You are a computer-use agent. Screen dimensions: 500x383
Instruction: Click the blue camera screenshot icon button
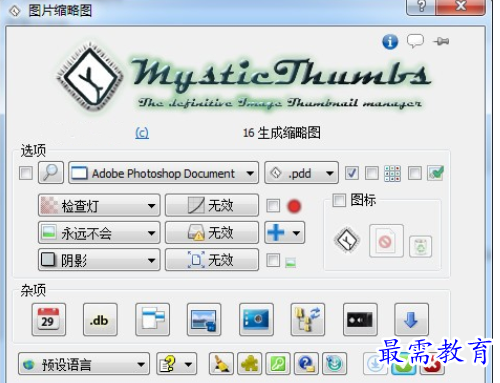pos(256,319)
